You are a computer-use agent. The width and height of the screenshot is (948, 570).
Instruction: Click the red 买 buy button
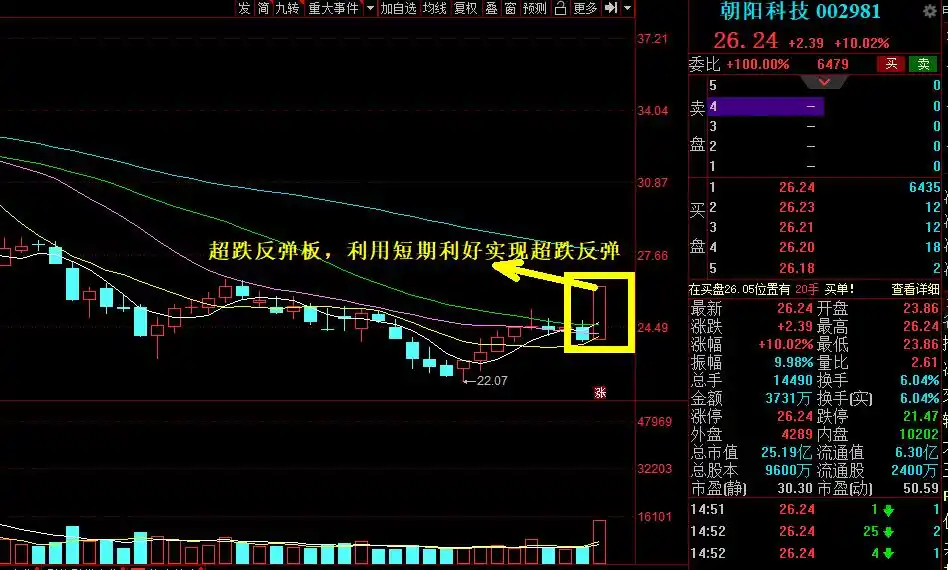point(890,64)
